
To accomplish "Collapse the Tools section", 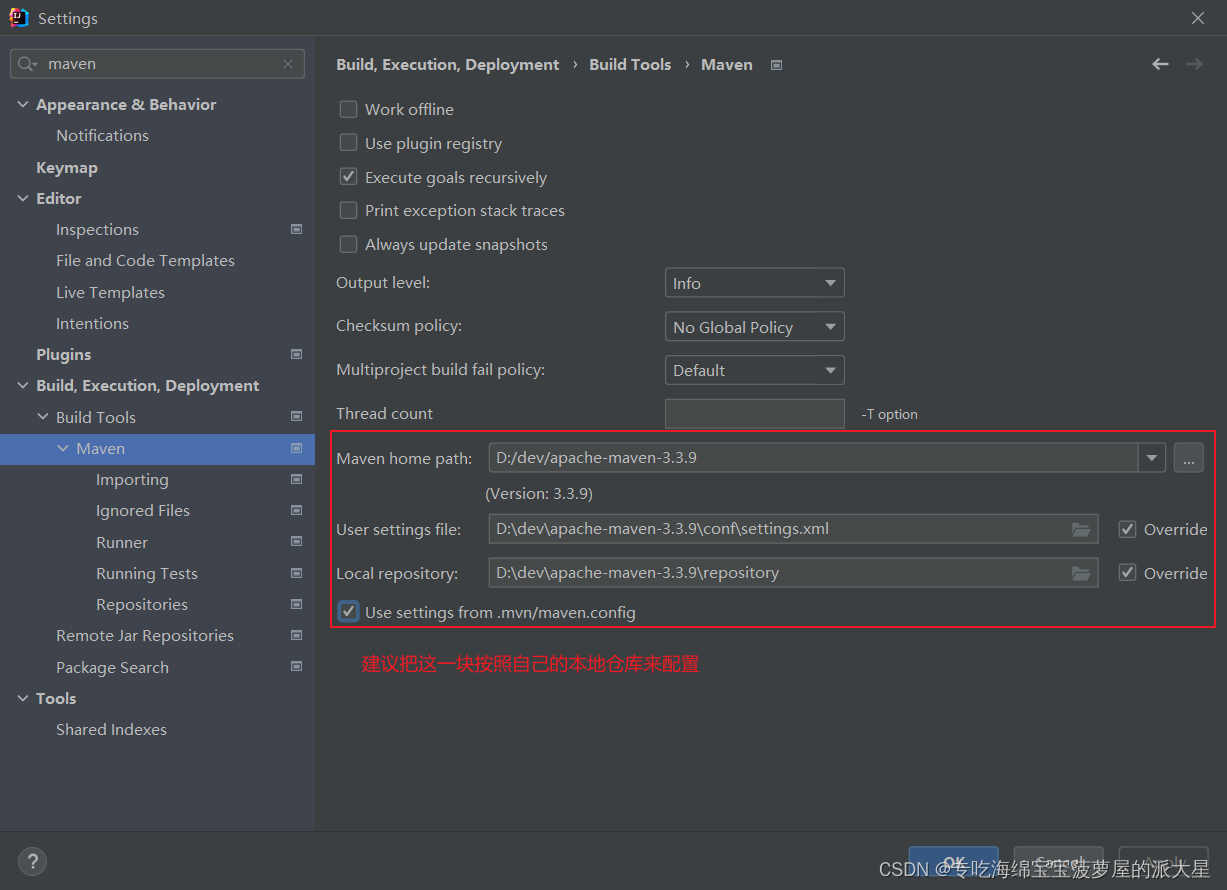I will tap(23, 698).
